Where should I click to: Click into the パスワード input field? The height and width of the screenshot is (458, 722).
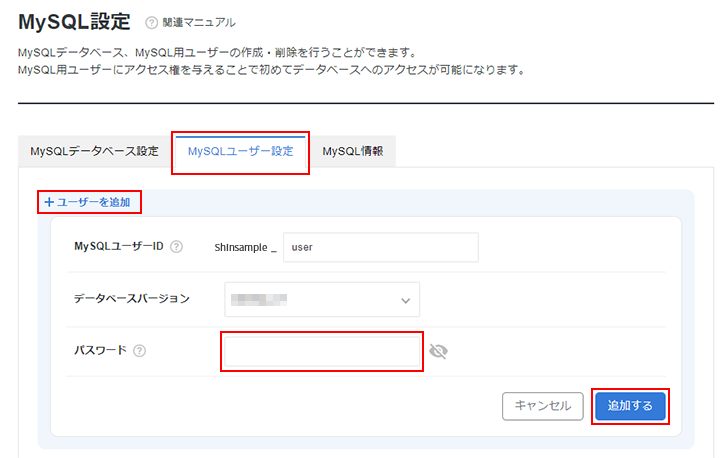click(x=321, y=352)
